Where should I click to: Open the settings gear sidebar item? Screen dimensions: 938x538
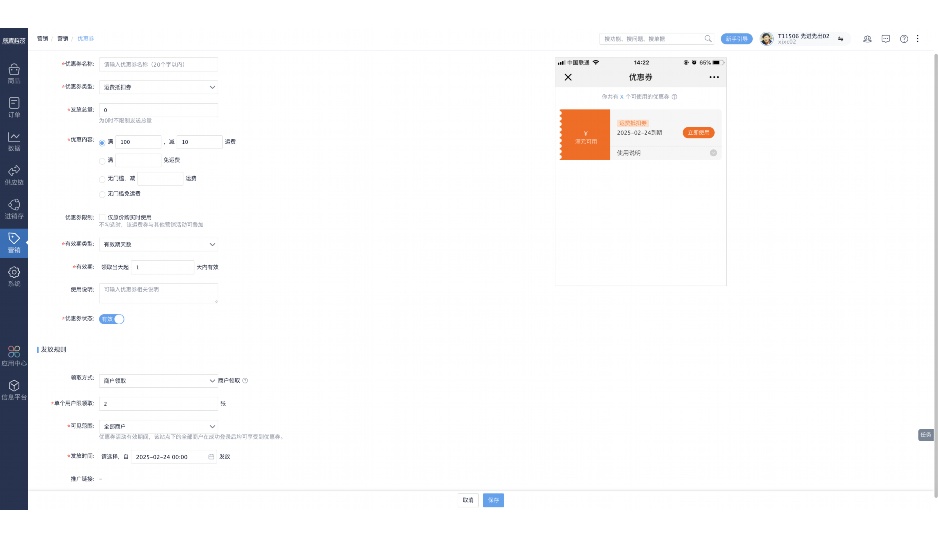[14, 276]
